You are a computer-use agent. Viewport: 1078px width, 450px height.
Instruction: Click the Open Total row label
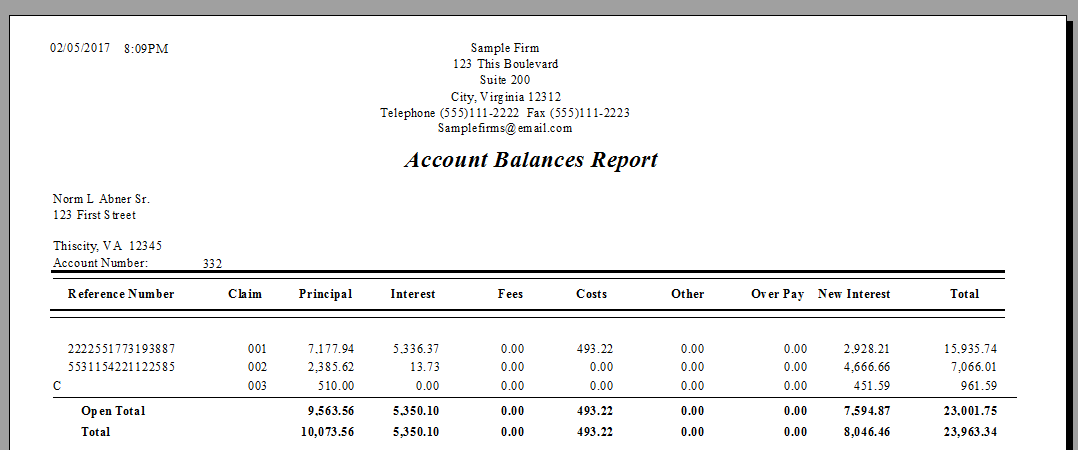coord(113,411)
